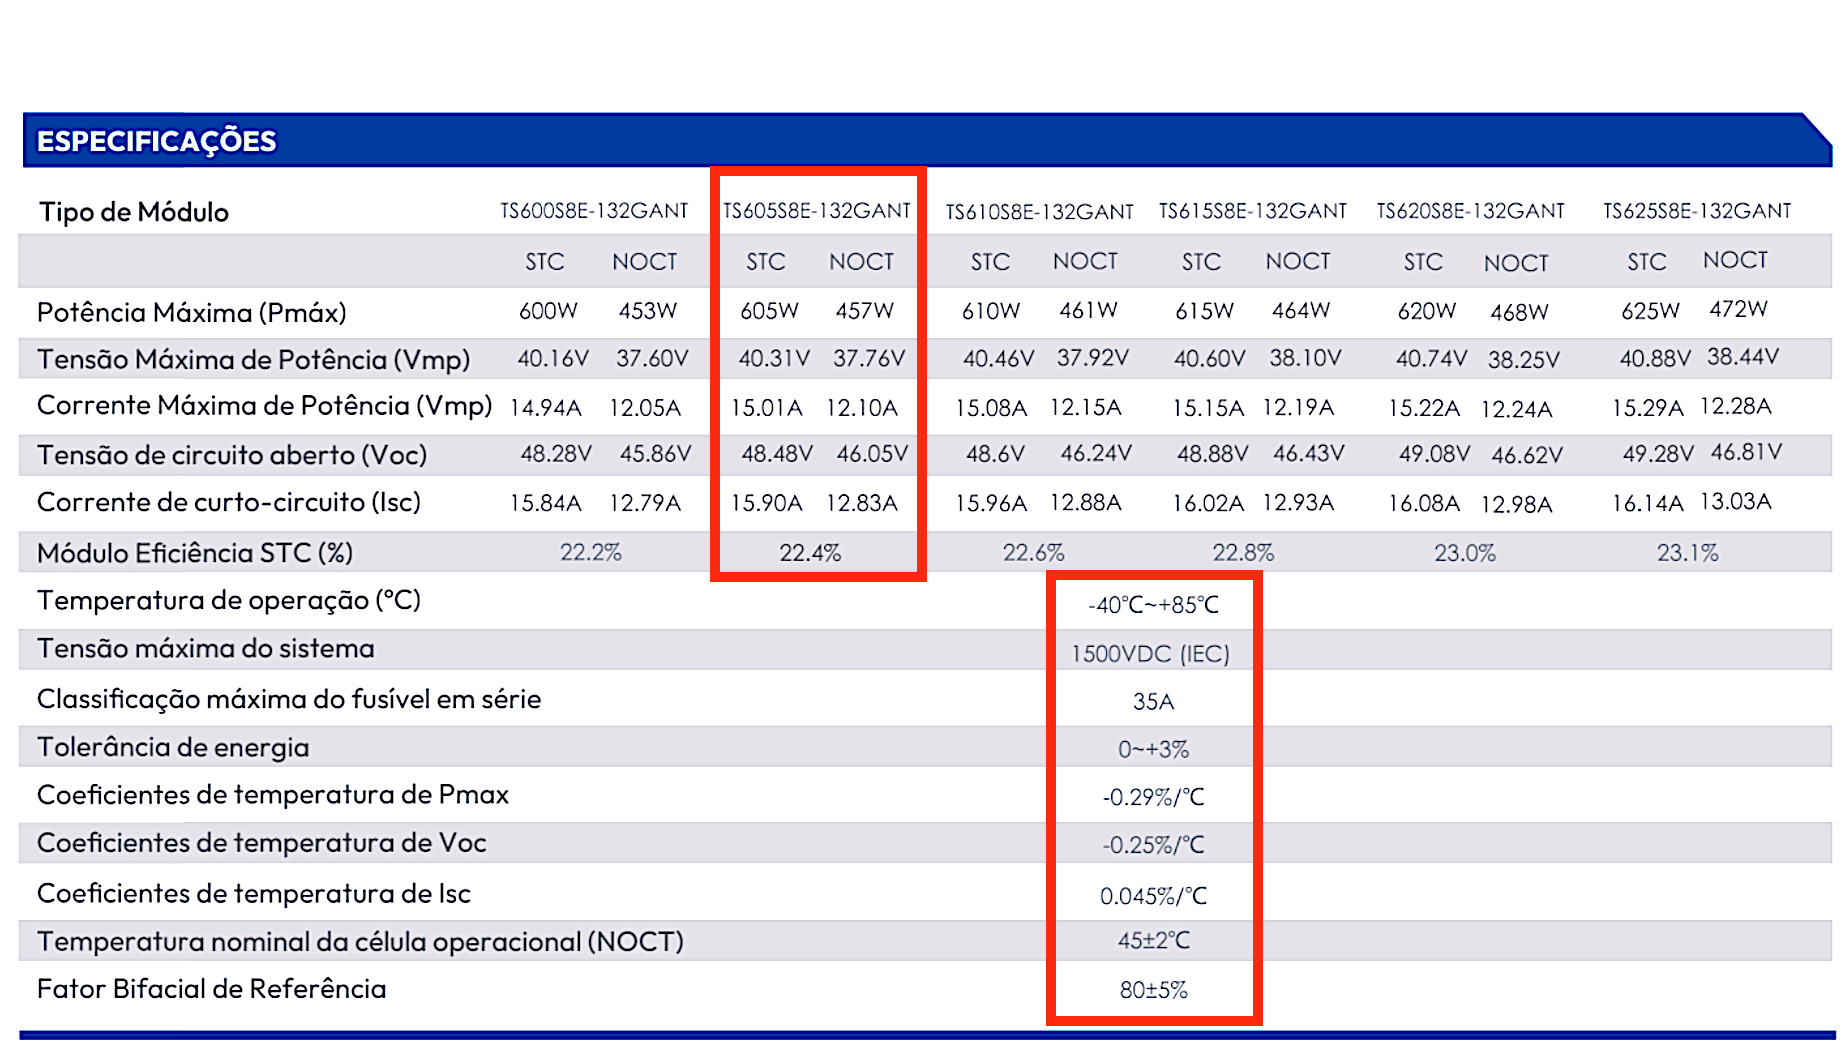
Task: Select the 22.4% module efficiency value
Action: tap(810, 553)
